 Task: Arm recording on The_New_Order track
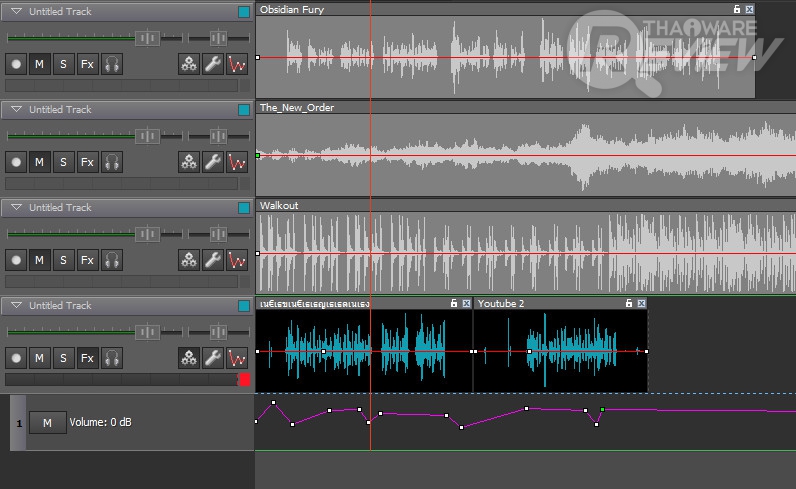tap(16, 162)
